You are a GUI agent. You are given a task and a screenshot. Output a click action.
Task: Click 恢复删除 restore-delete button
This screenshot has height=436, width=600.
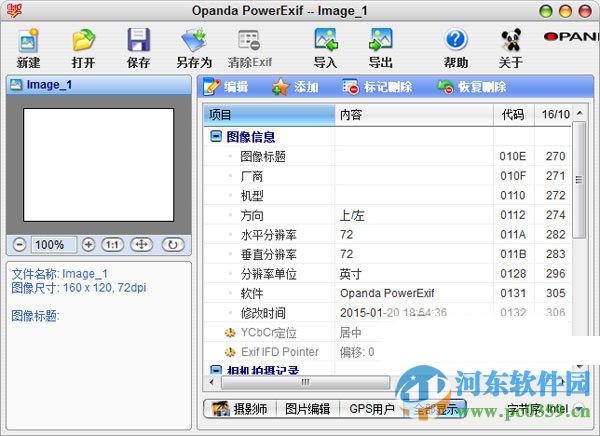pyautogui.click(x=471, y=87)
